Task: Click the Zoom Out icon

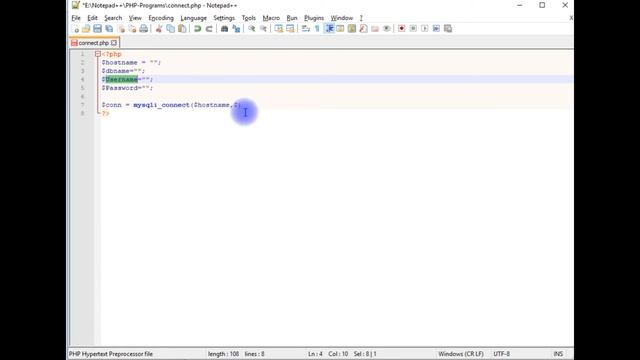Action: point(263,29)
